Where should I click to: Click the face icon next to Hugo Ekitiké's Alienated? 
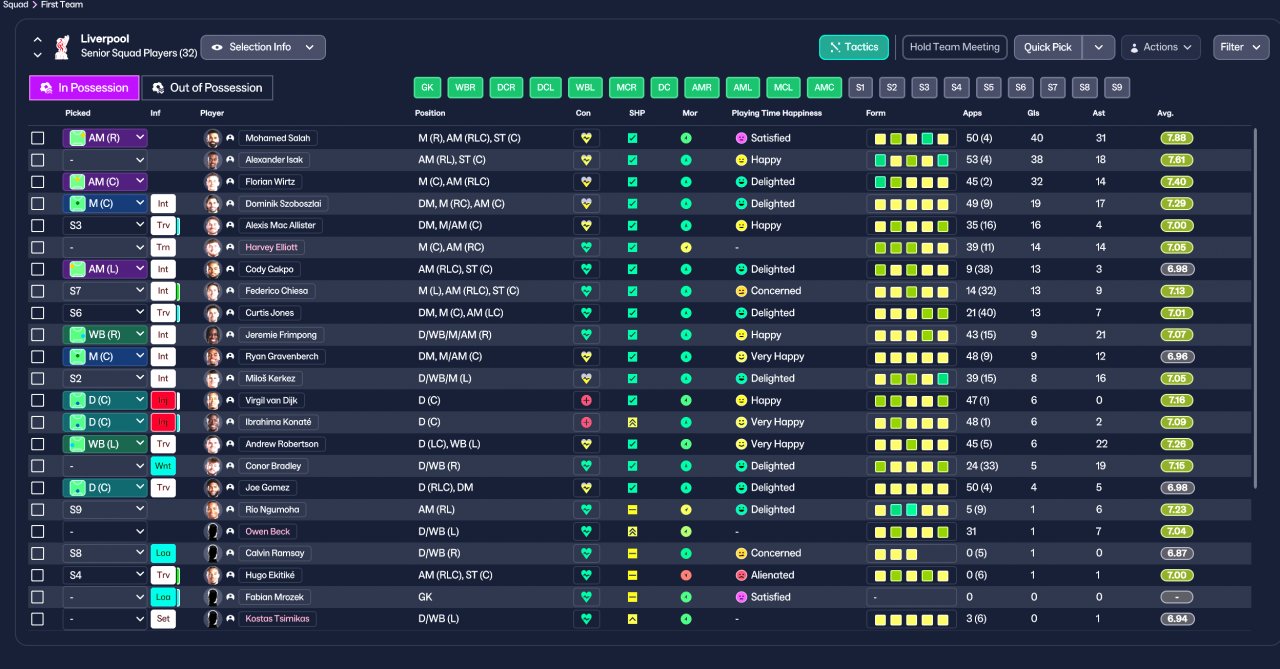click(741, 575)
